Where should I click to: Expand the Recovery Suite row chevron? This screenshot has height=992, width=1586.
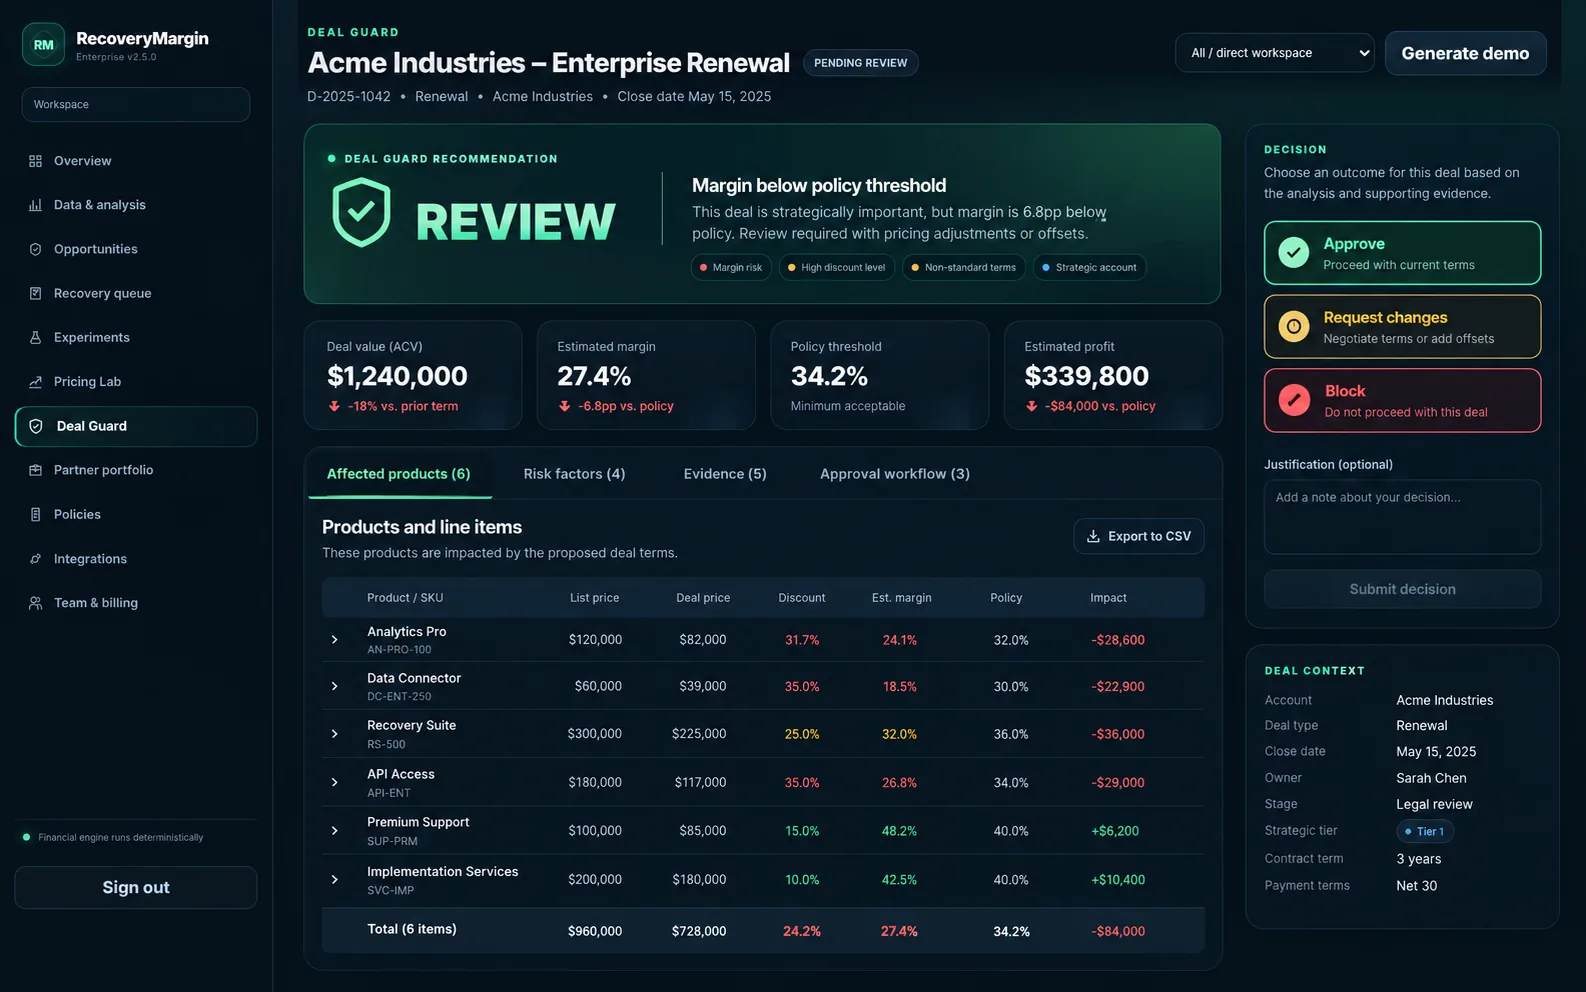point(335,734)
